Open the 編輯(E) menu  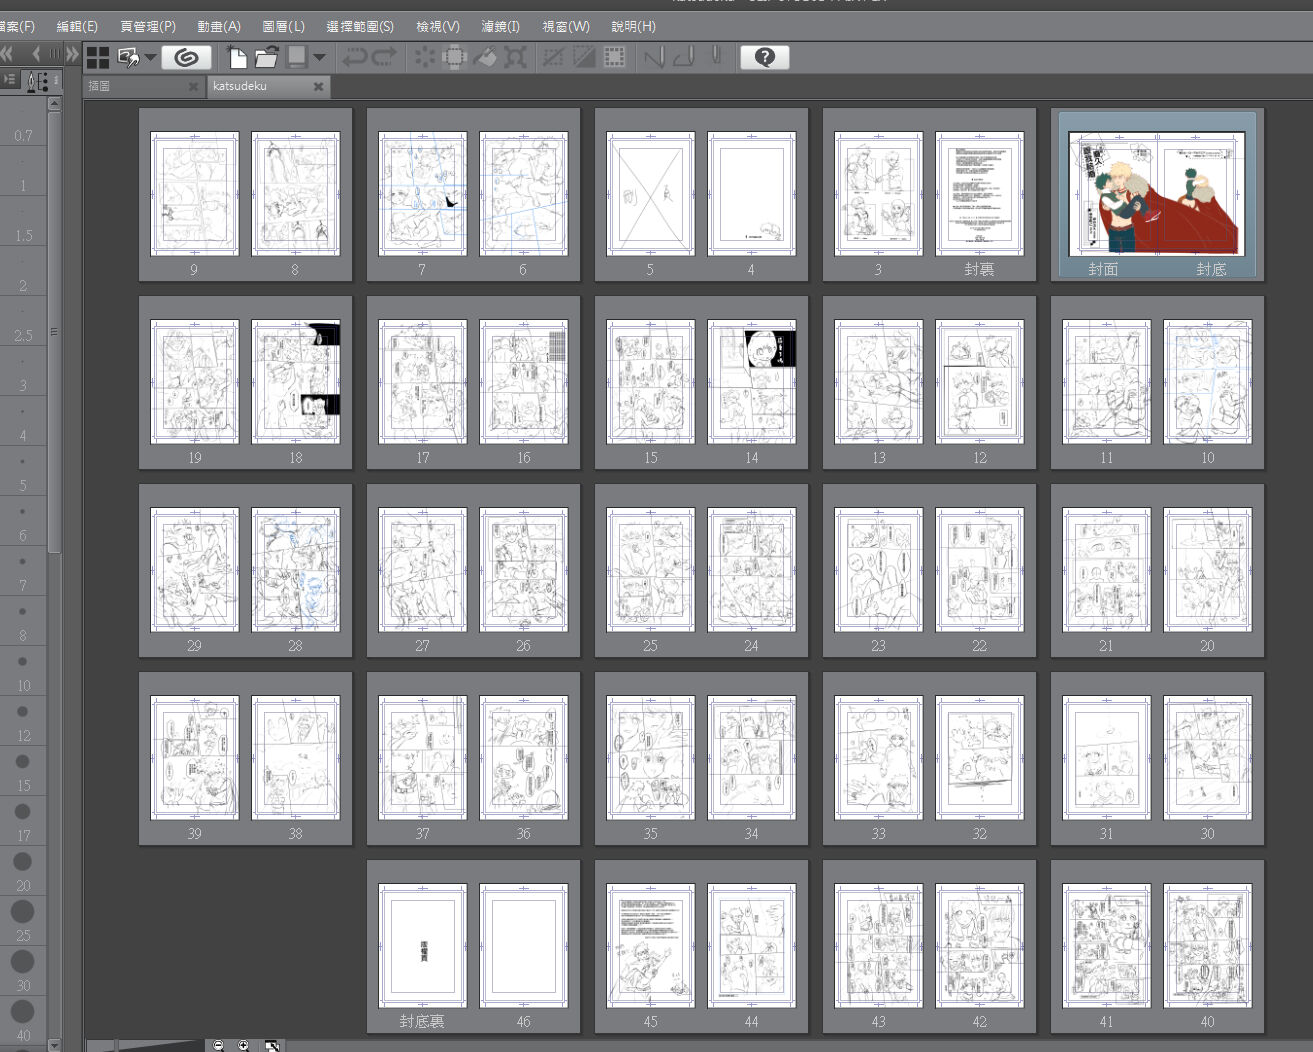[77, 26]
